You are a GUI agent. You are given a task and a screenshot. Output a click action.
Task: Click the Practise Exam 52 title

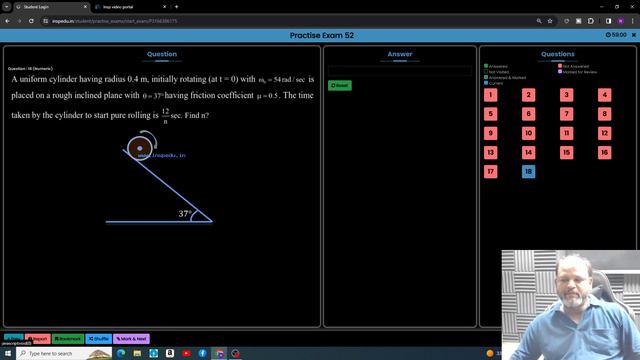click(x=322, y=35)
